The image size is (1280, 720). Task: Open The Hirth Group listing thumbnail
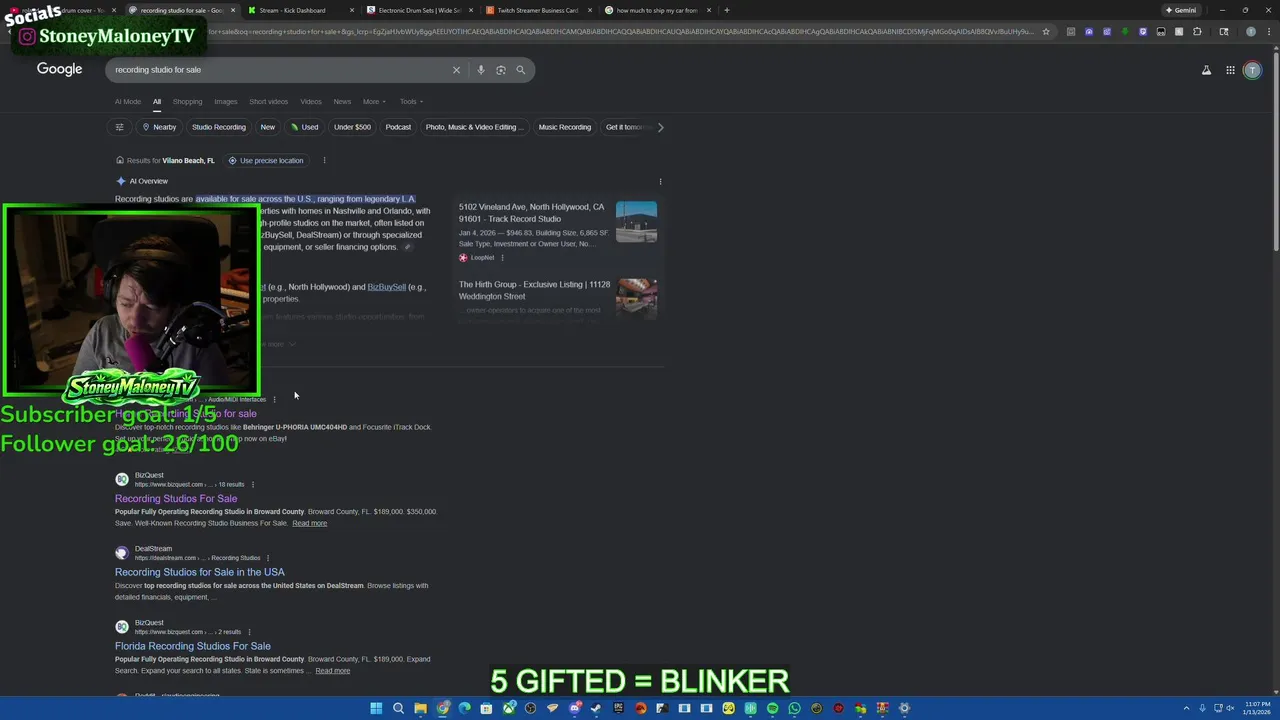click(637, 297)
